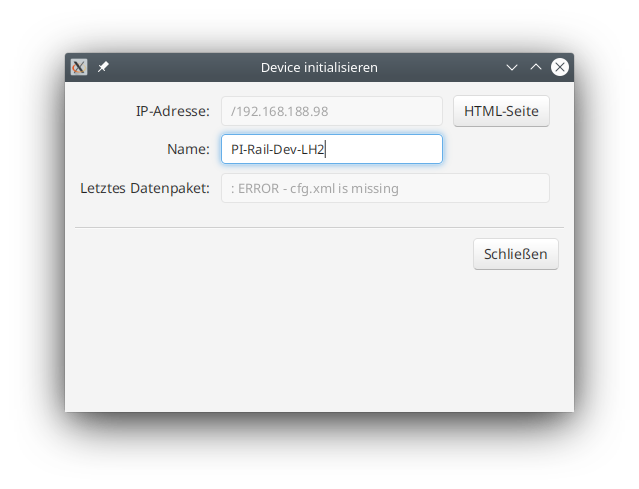
Task: Click the "Letztes Datenpaket:" label
Action: pos(145,188)
